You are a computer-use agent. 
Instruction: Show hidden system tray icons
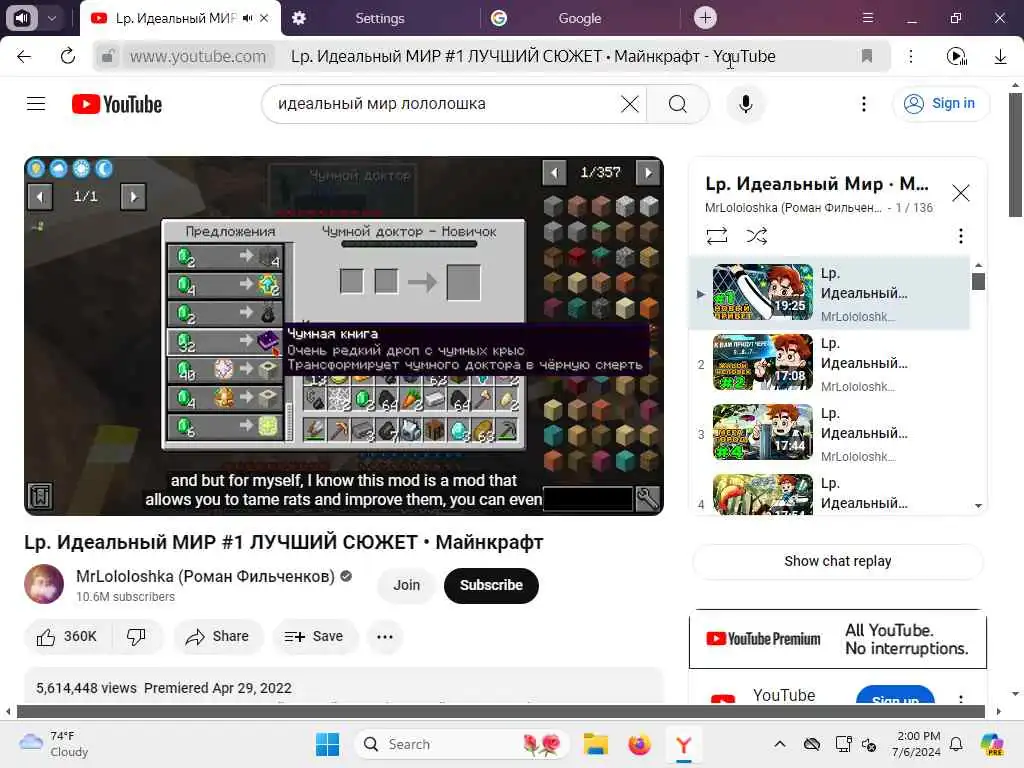click(x=780, y=744)
